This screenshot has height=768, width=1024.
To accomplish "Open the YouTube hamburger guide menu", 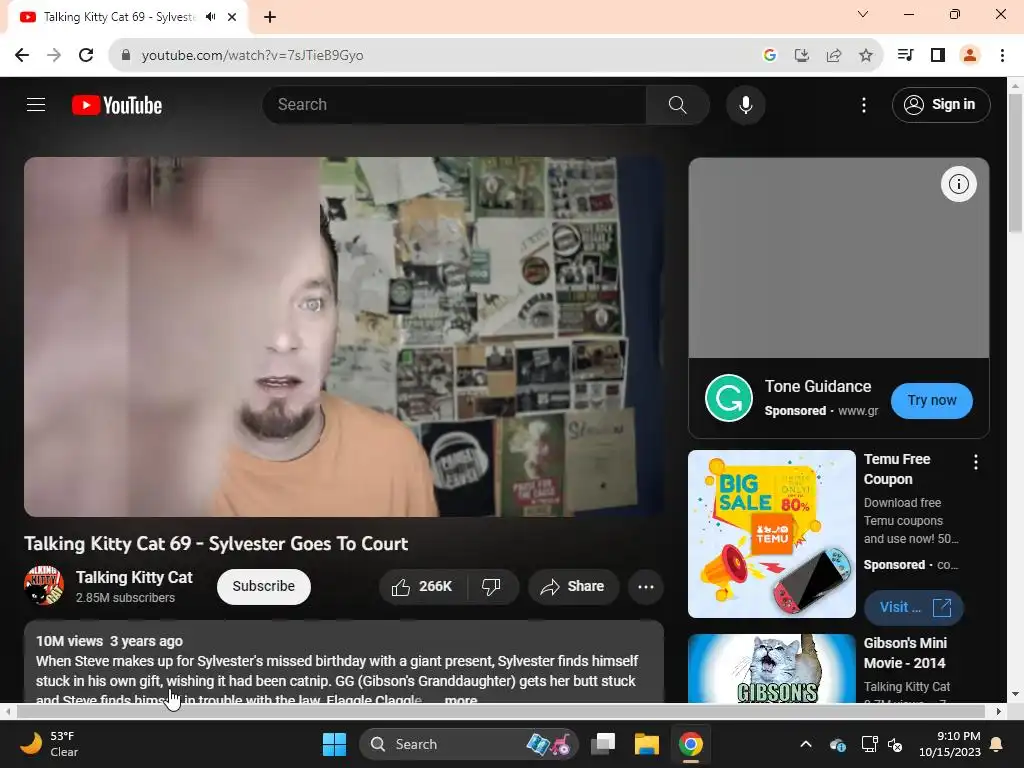I will pyautogui.click(x=36, y=104).
